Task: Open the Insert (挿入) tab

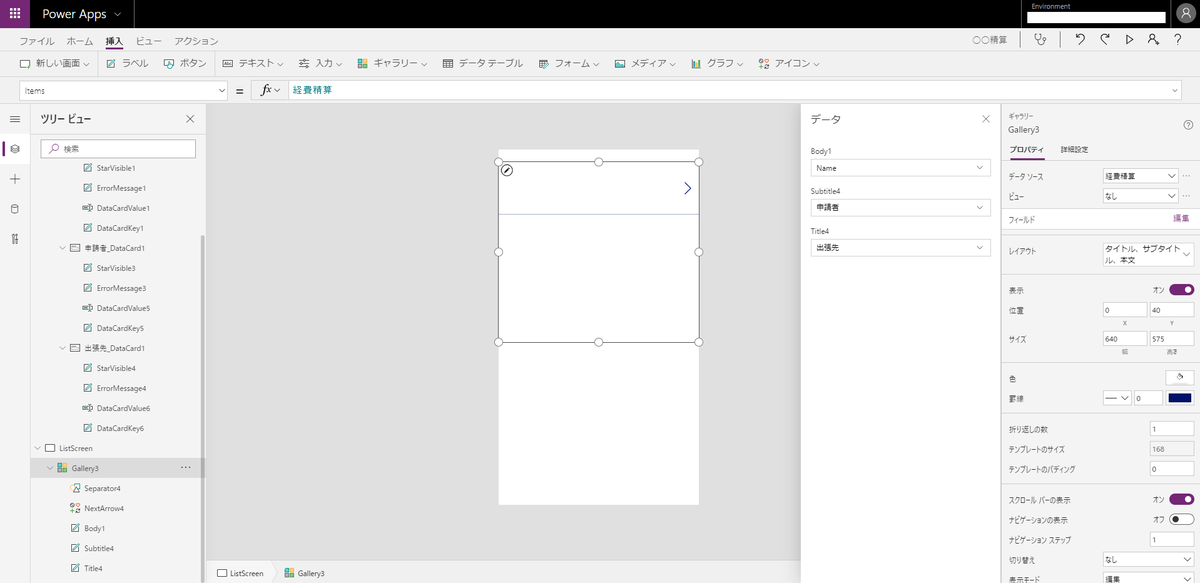Action: tap(114, 41)
